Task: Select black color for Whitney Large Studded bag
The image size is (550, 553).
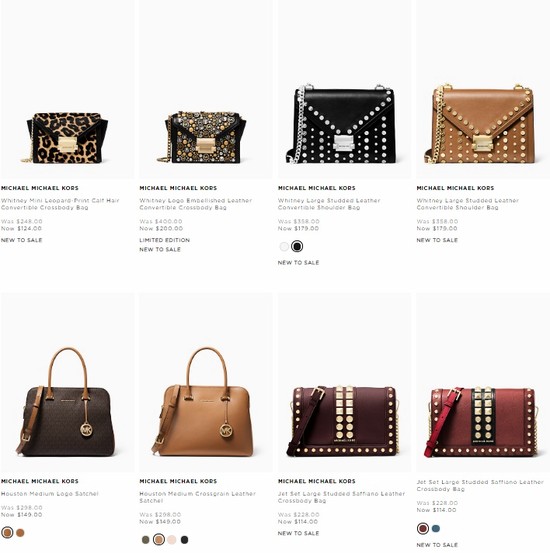Action: pos(297,246)
